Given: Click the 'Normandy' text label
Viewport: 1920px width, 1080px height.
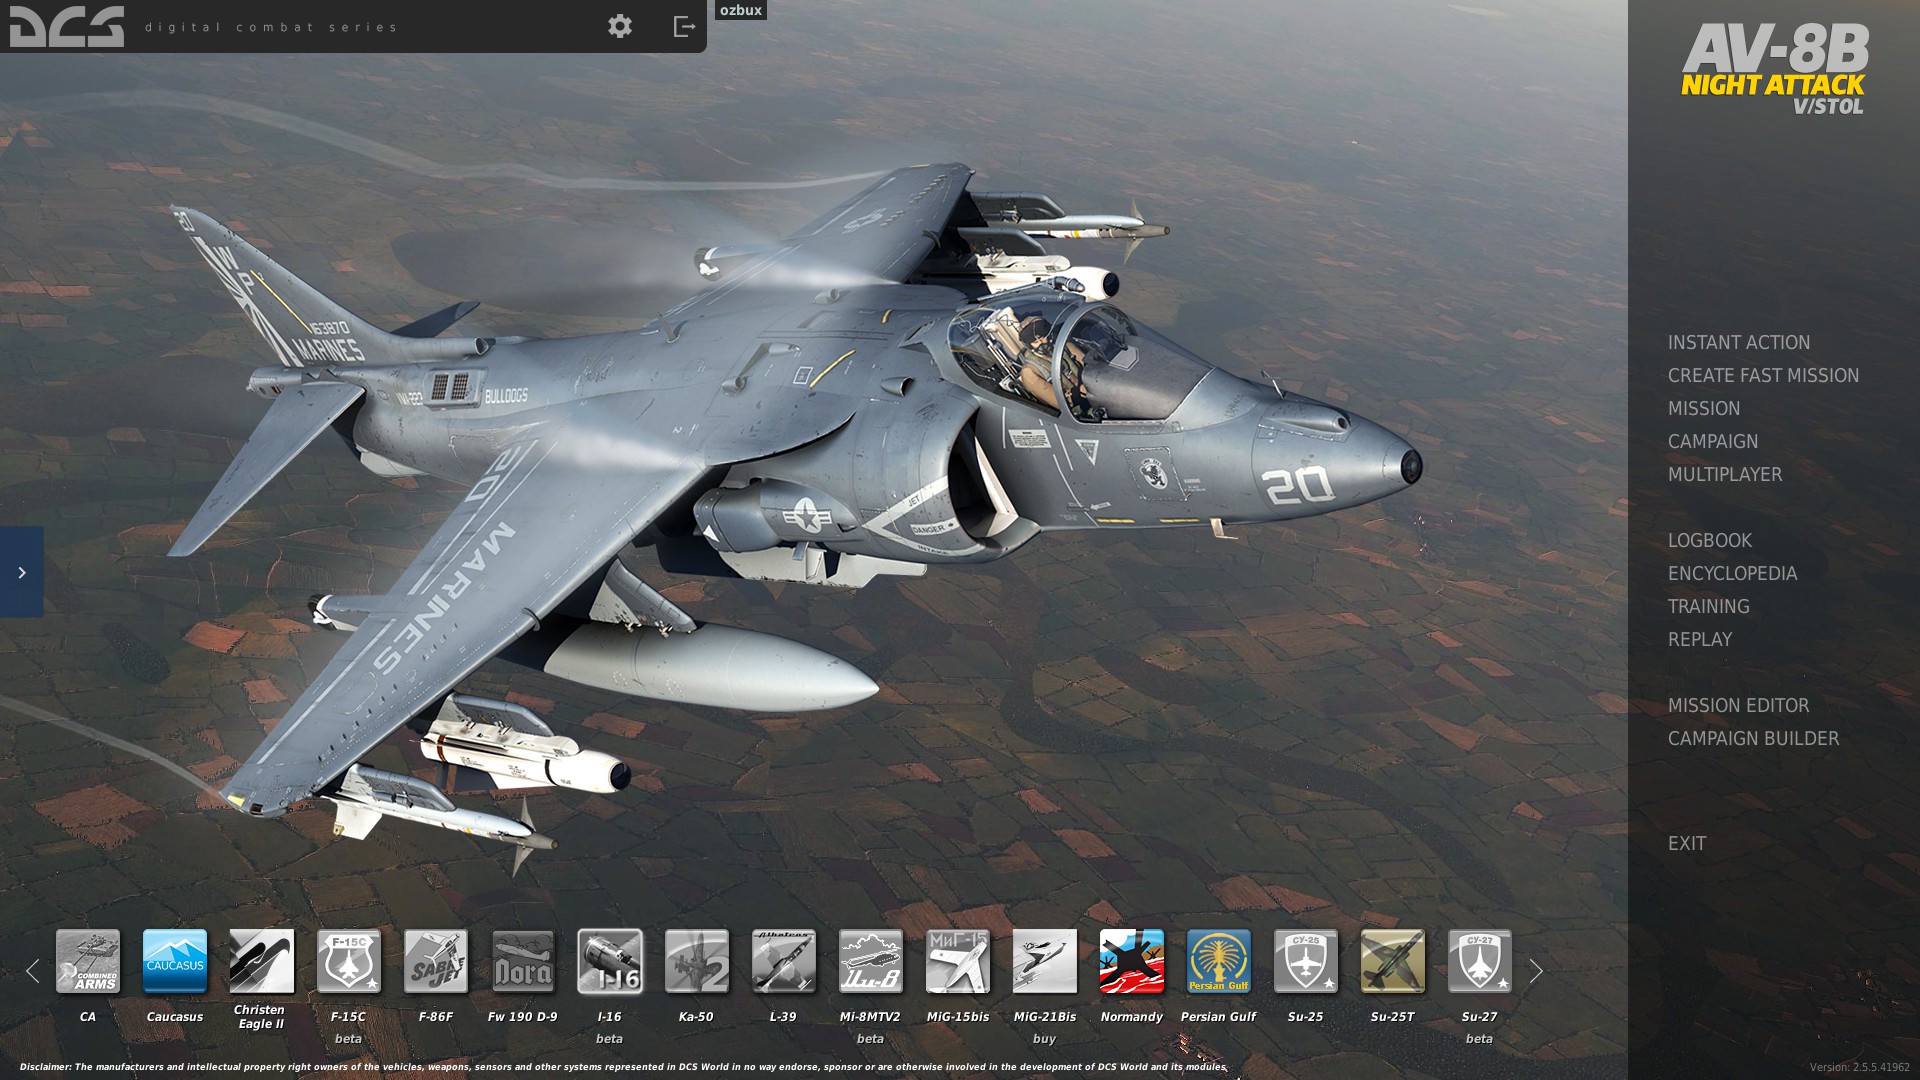Looking at the screenshot, I should [1131, 1017].
